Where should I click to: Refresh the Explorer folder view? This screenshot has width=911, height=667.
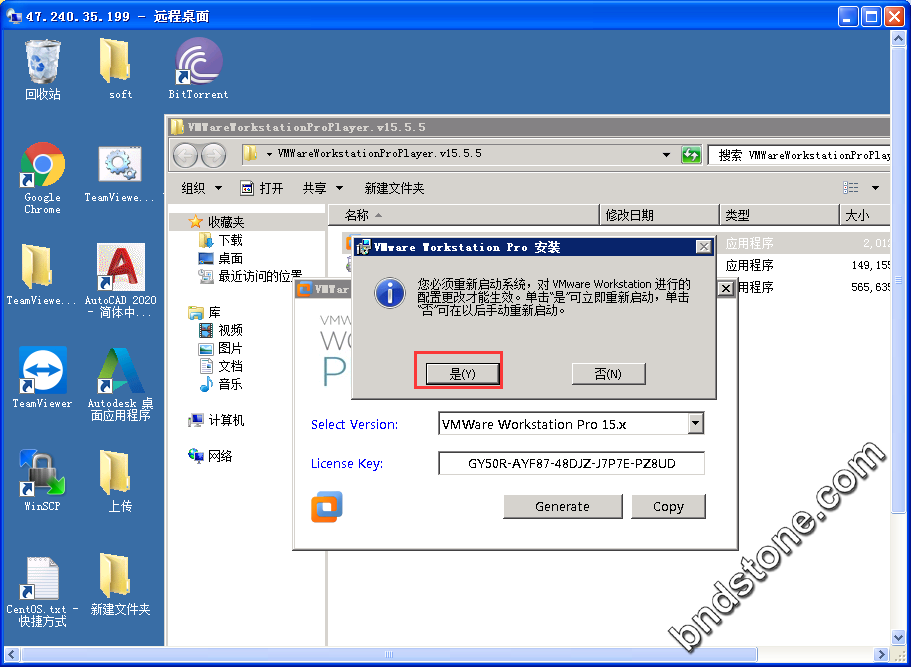point(691,155)
